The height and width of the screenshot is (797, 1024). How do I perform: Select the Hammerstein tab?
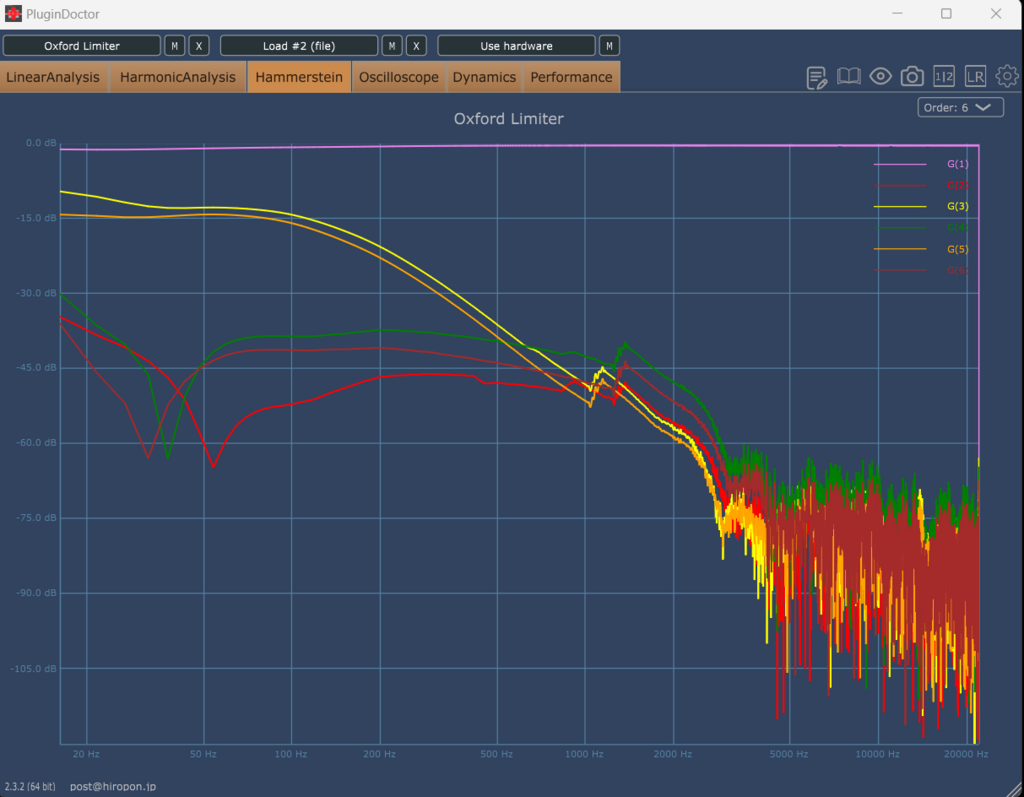pos(299,77)
